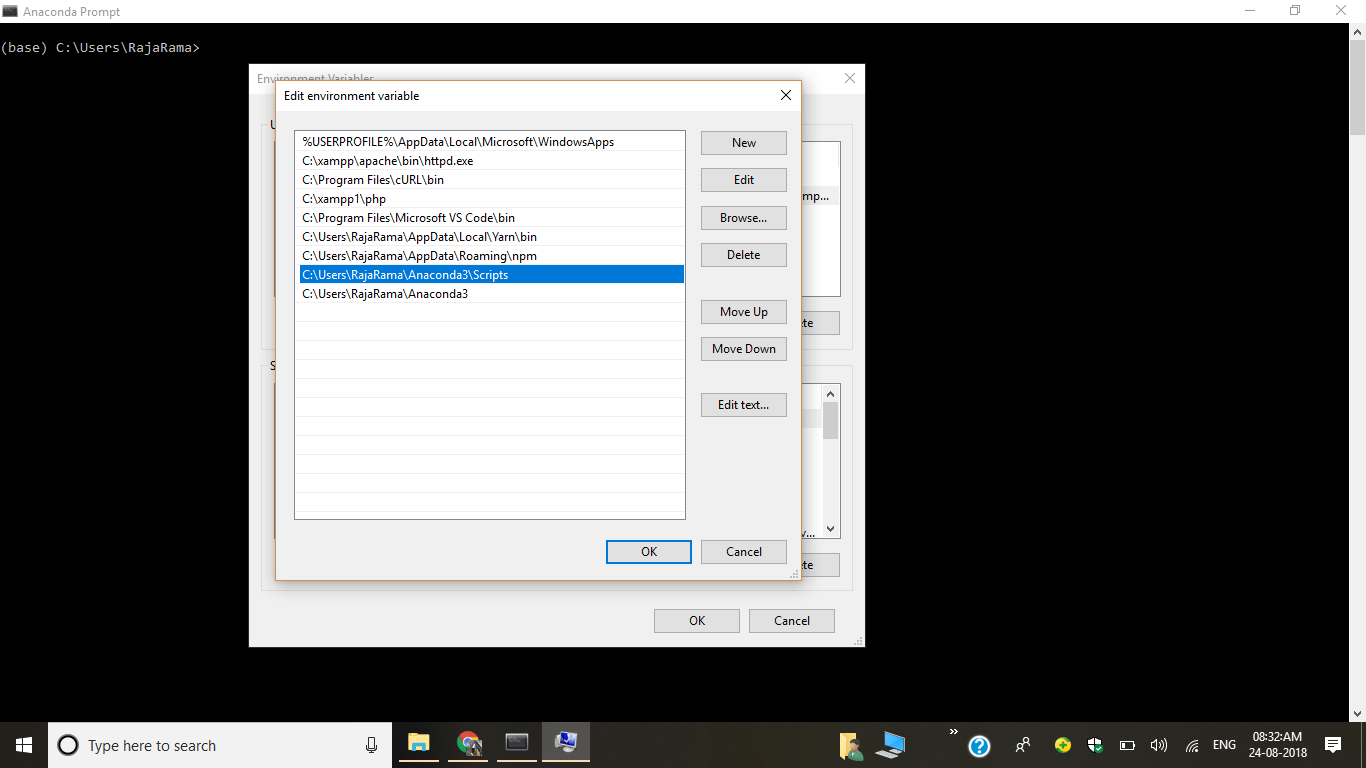
Task: Open the user folder icon on taskbar
Action: click(x=851, y=745)
